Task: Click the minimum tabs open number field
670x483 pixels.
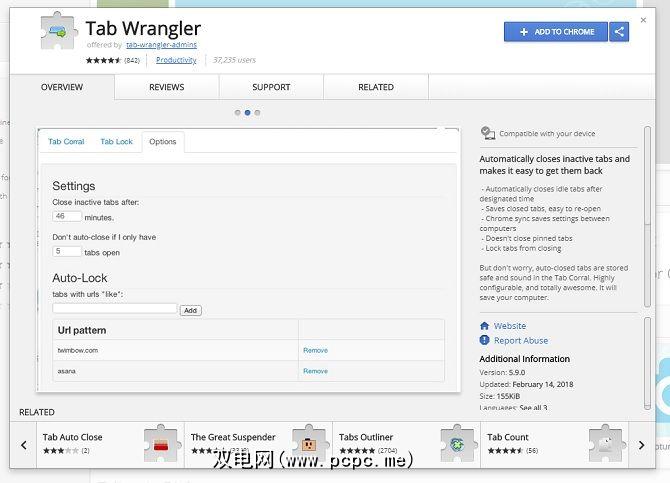Action: [x=67, y=251]
